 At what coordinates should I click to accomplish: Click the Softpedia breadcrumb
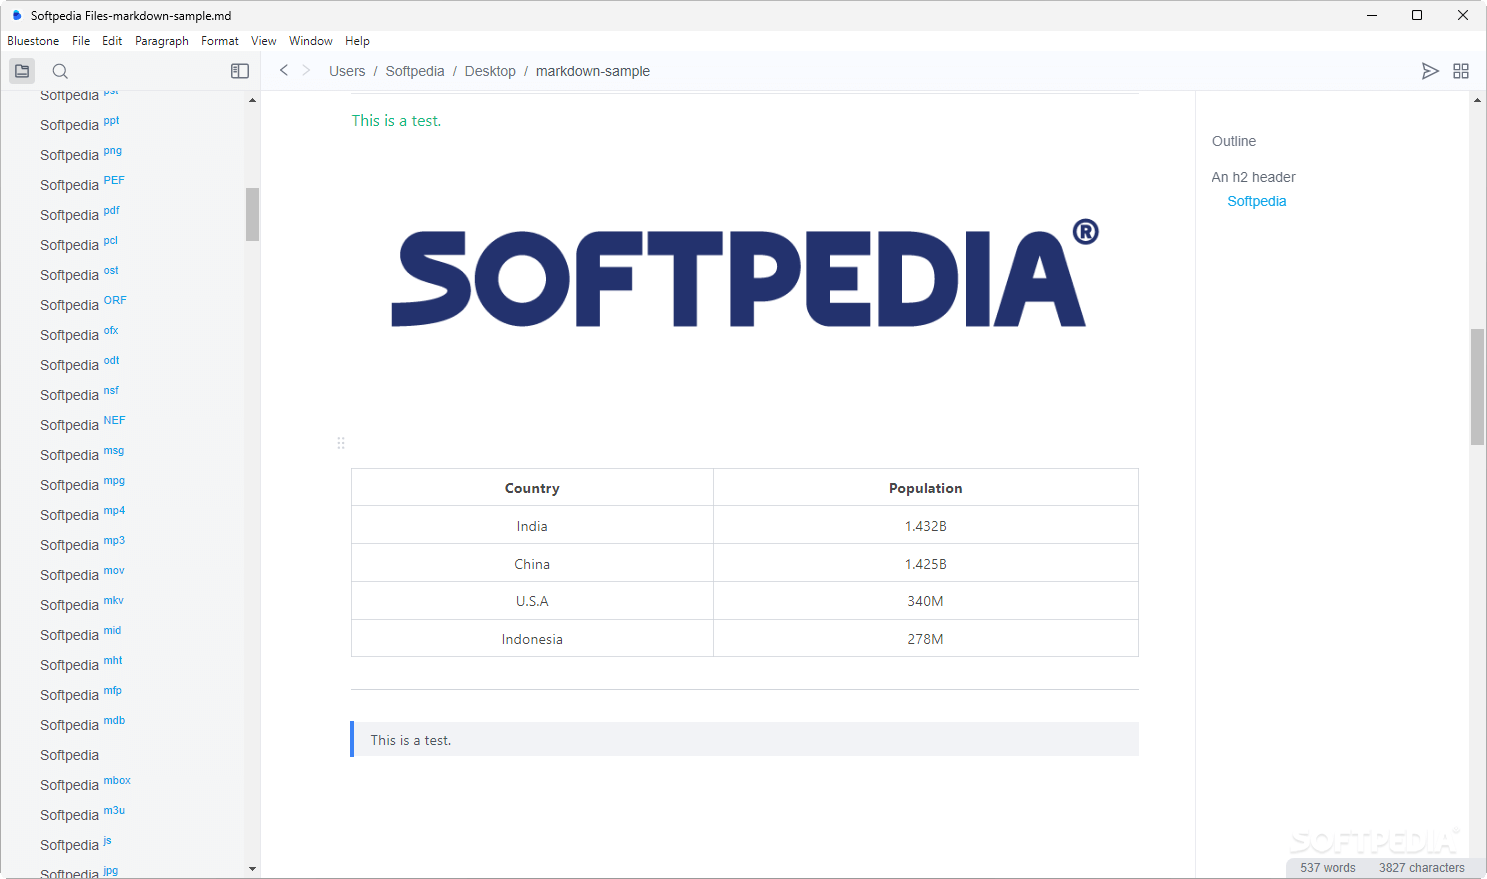click(x=415, y=71)
